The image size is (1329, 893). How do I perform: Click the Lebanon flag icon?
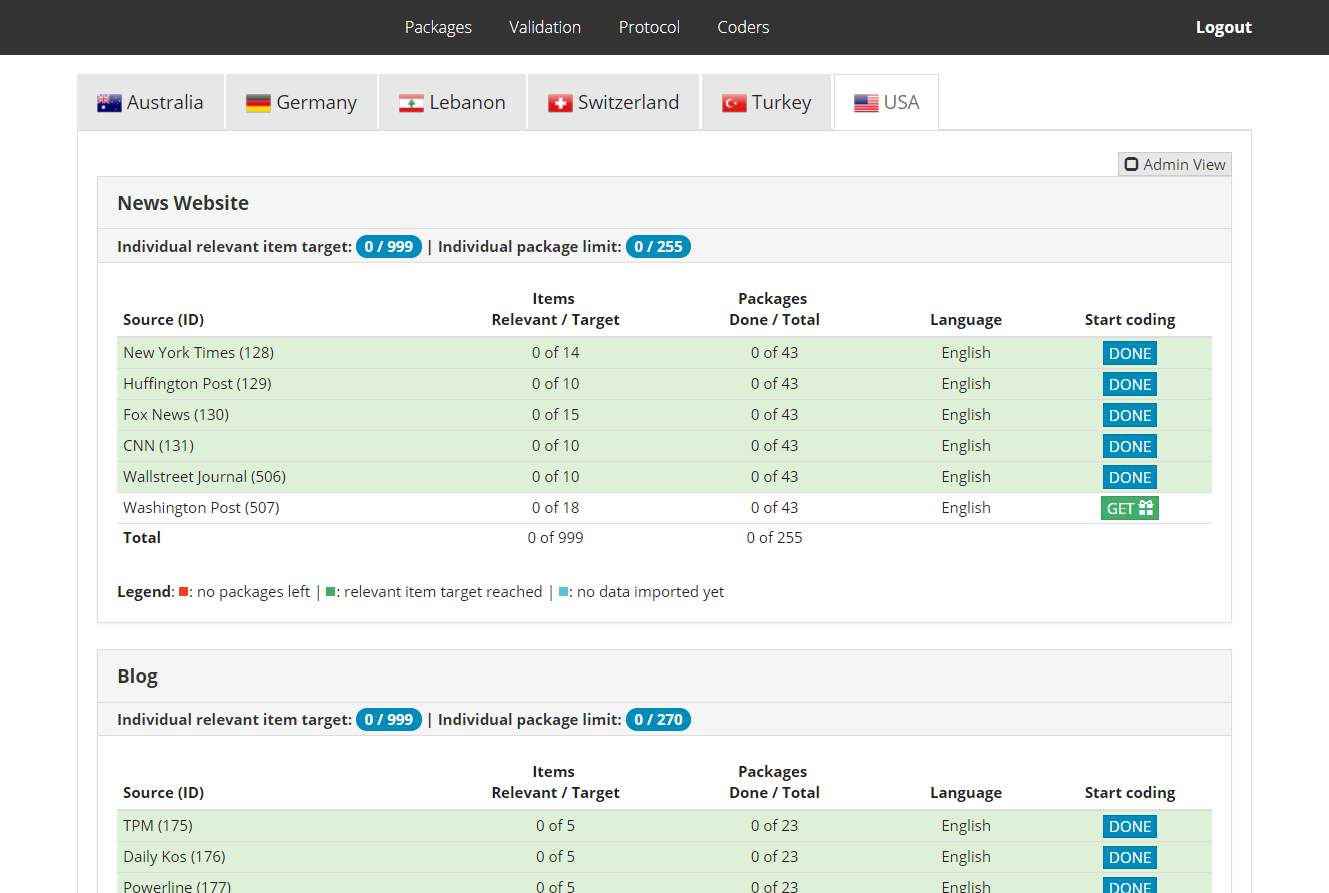pos(411,103)
